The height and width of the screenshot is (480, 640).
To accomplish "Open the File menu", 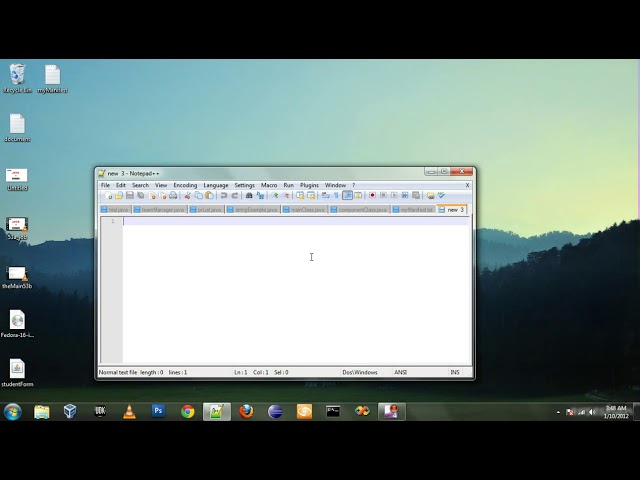I will (x=105, y=185).
